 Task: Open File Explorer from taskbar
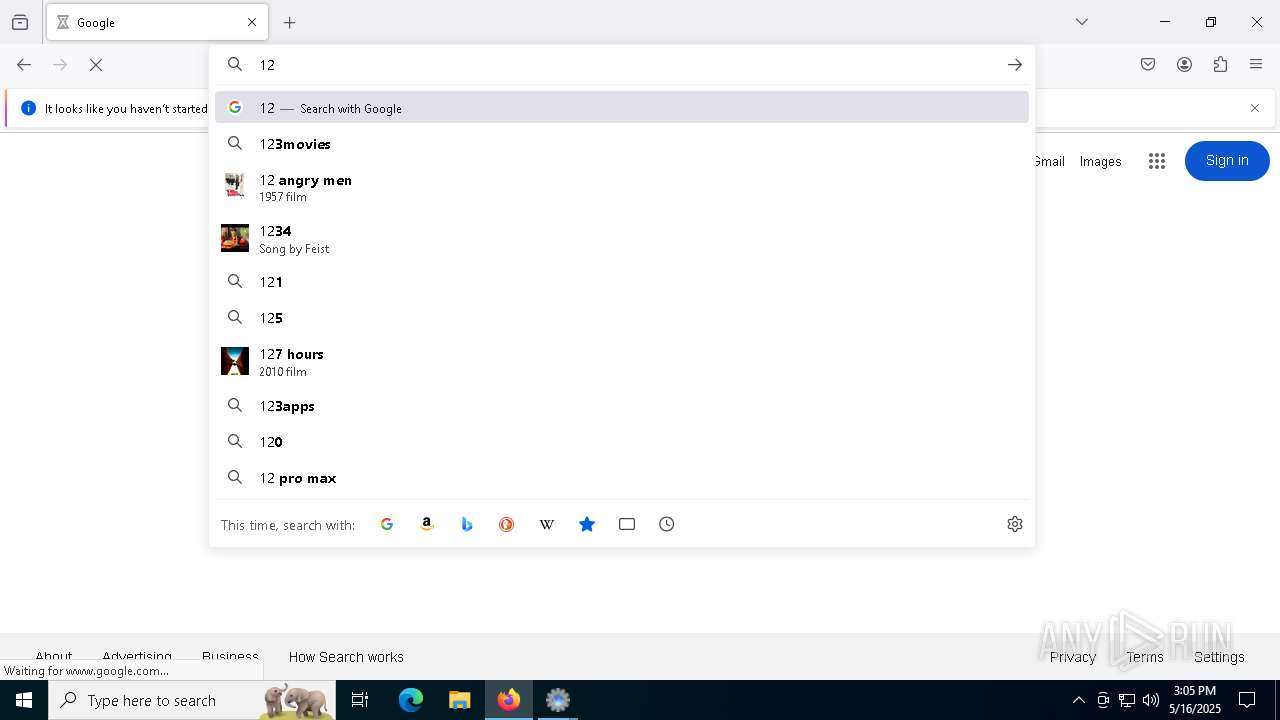(460, 700)
